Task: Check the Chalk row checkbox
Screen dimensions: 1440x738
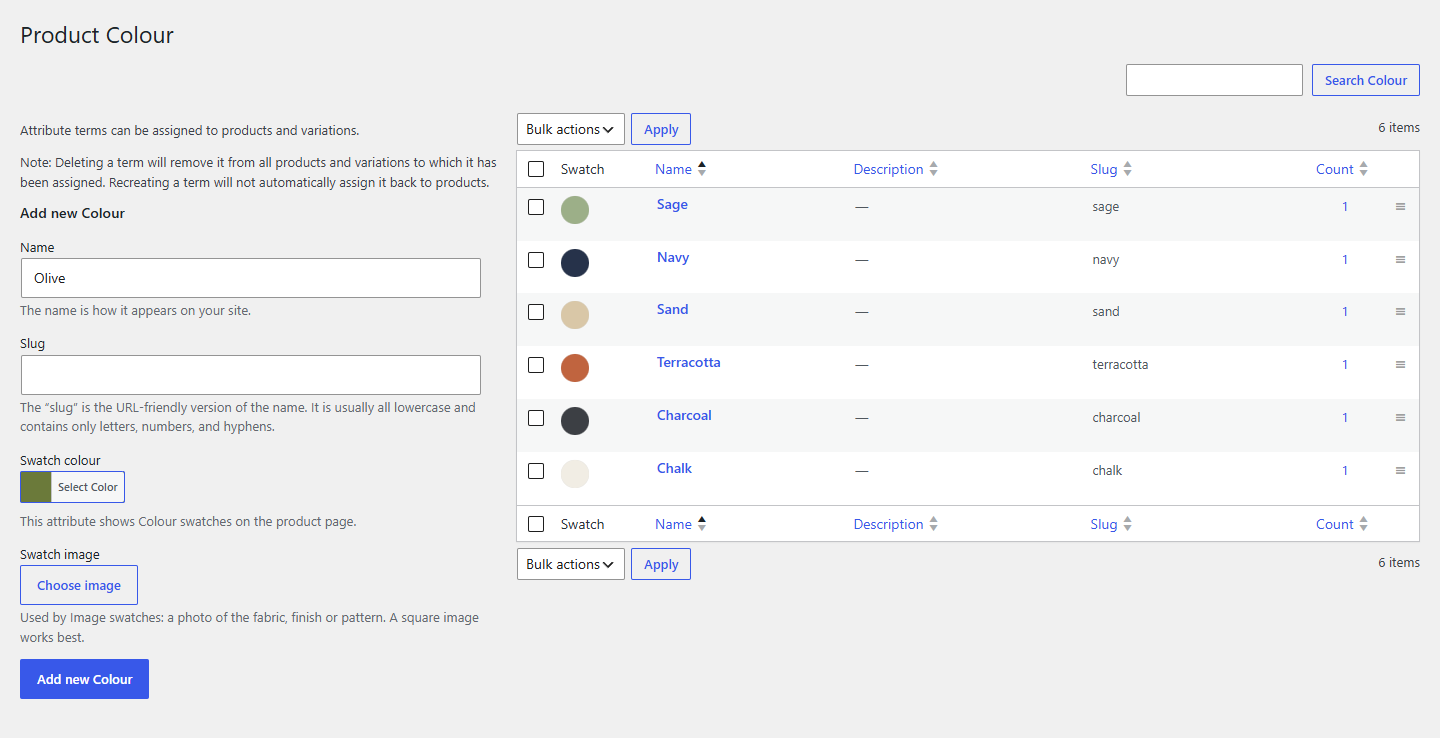Action: coord(536,471)
